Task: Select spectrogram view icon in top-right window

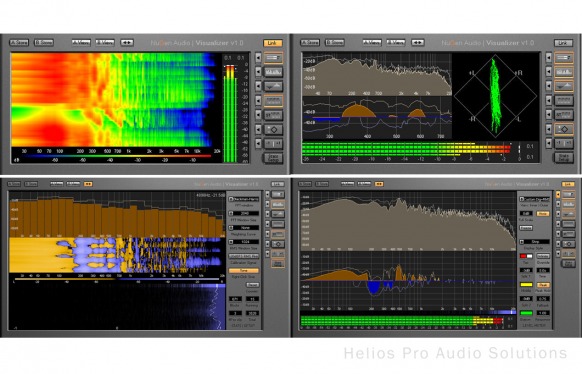Action: pos(564,100)
